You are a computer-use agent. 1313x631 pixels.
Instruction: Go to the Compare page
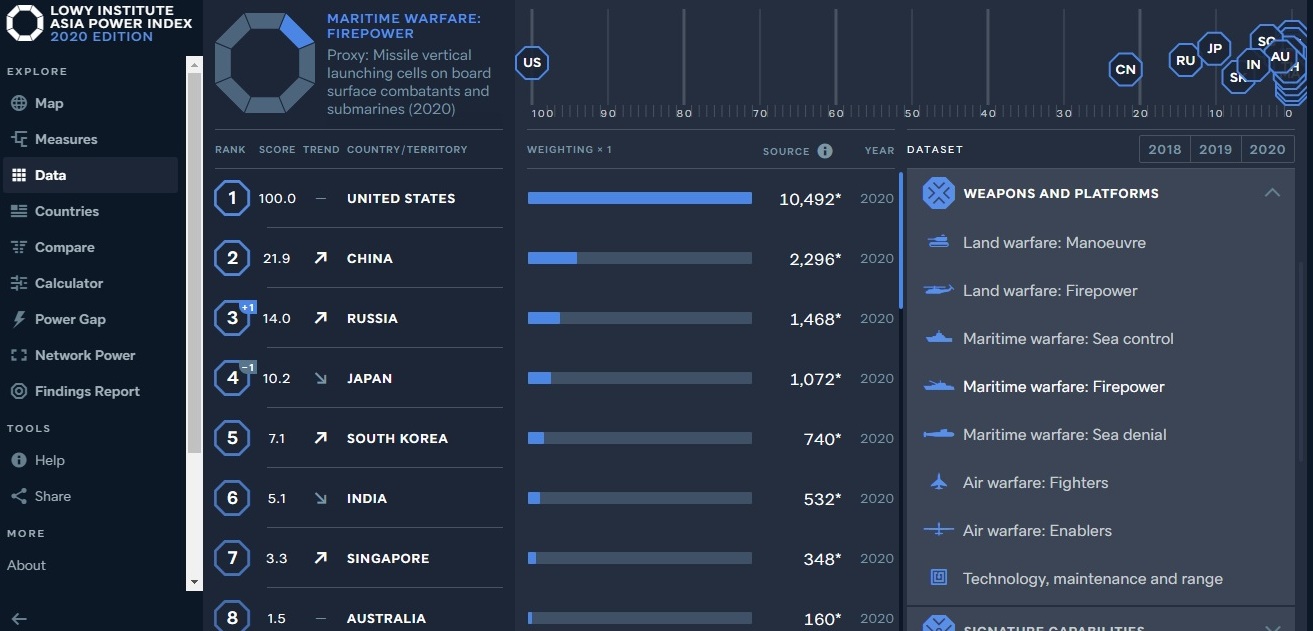pyautogui.click(x=64, y=247)
